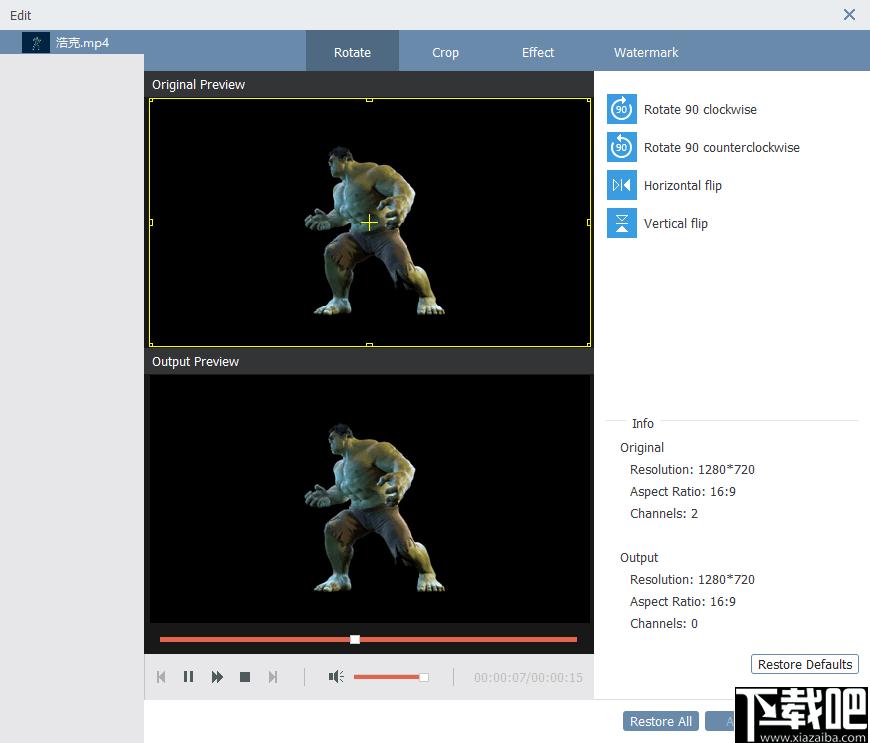This screenshot has width=870, height=743.
Task: Fast forward the video
Action: tap(217, 677)
